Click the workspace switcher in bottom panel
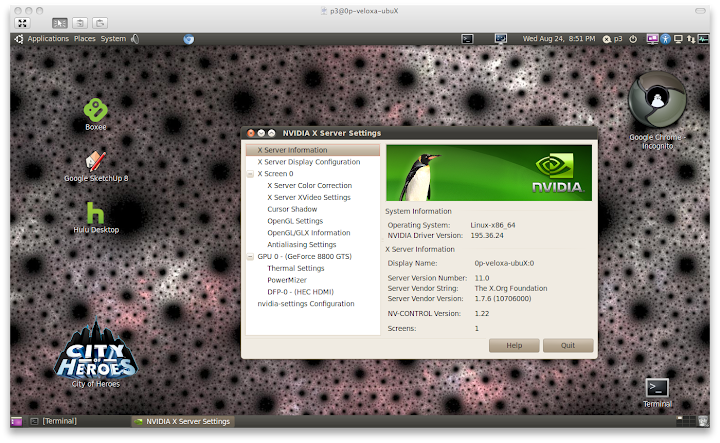Screen dimensions: 720x443 point(686,421)
